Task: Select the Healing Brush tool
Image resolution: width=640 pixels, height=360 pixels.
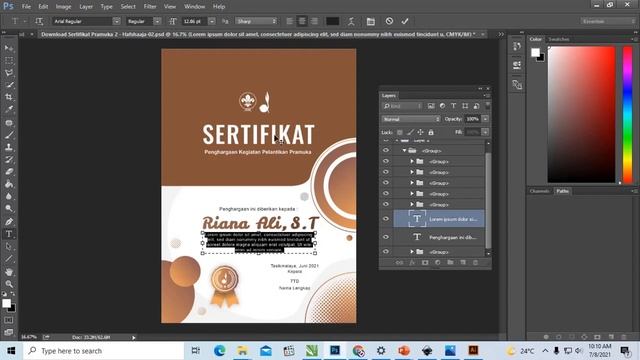Action: tap(9, 123)
